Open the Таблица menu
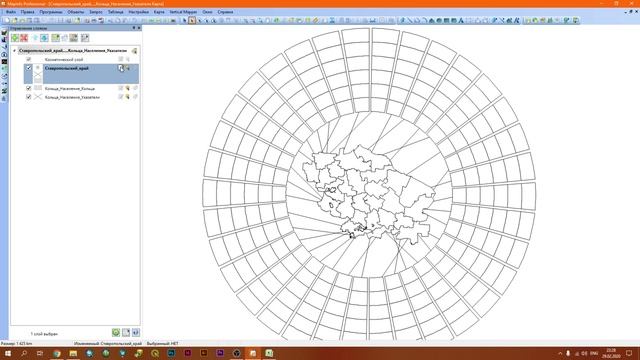The image size is (640, 360). pos(116,12)
